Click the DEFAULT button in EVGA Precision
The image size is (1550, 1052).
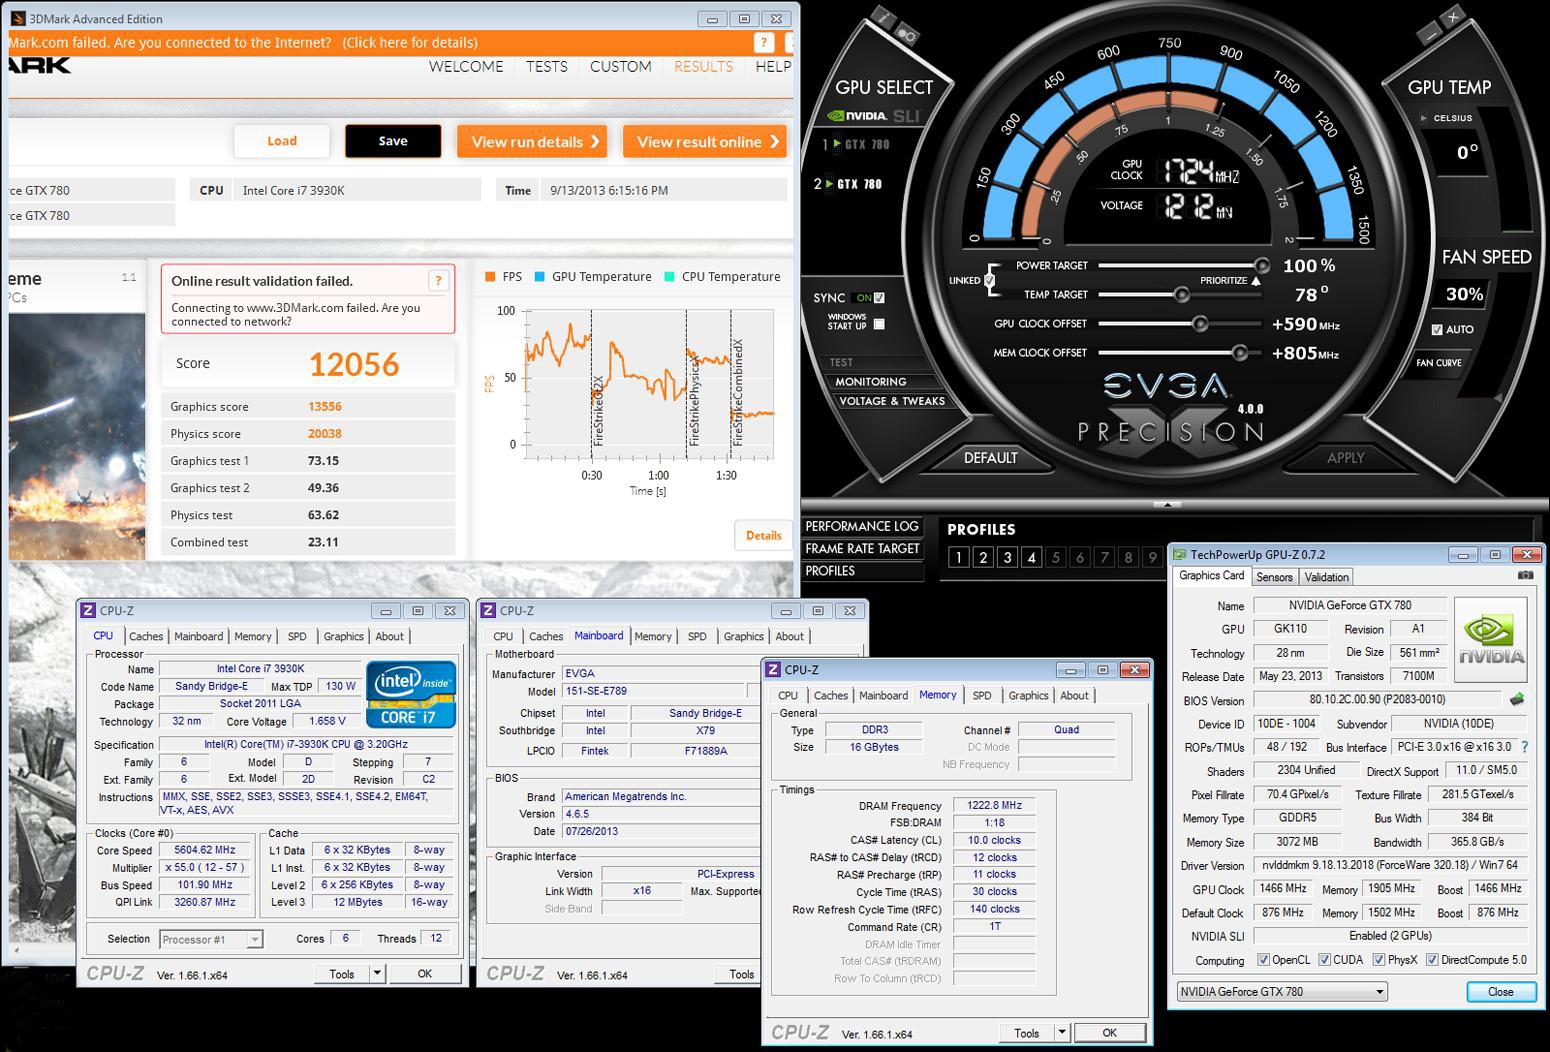pyautogui.click(x=990, y=457)
